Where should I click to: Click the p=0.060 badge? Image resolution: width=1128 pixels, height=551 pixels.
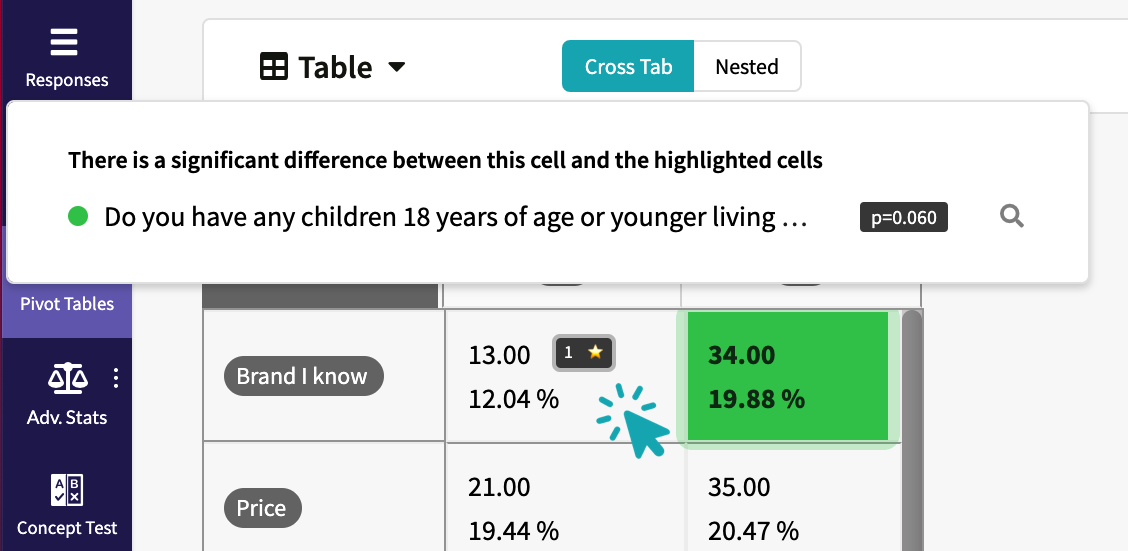click(x=904, y=217)
